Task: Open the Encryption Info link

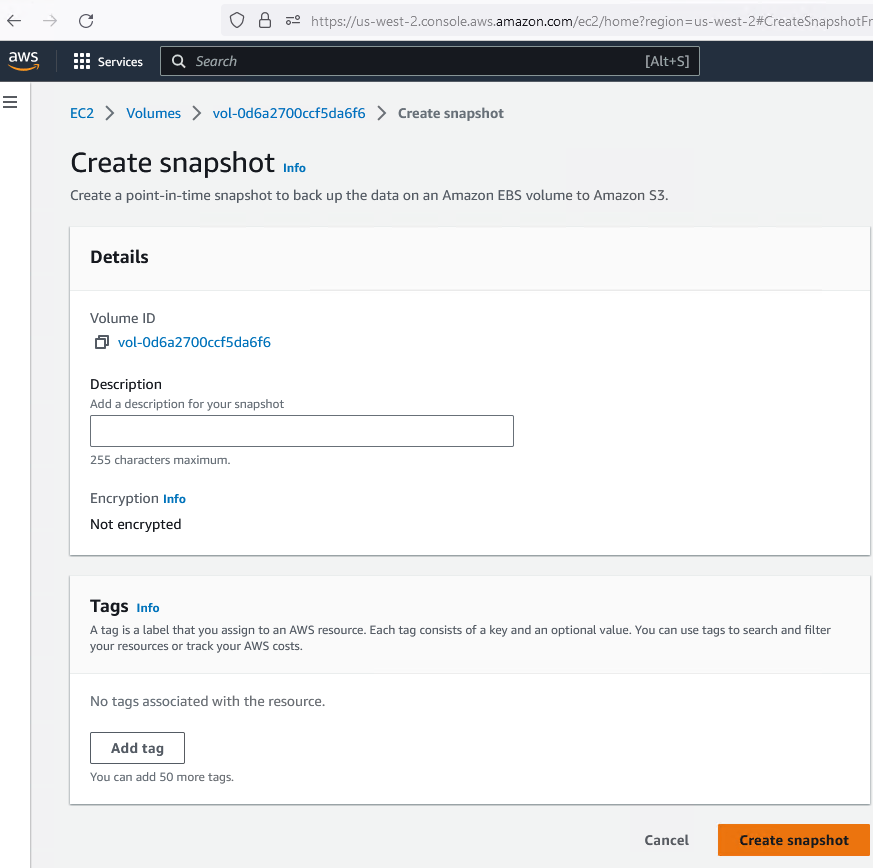Action: click(x=174, y=499)
